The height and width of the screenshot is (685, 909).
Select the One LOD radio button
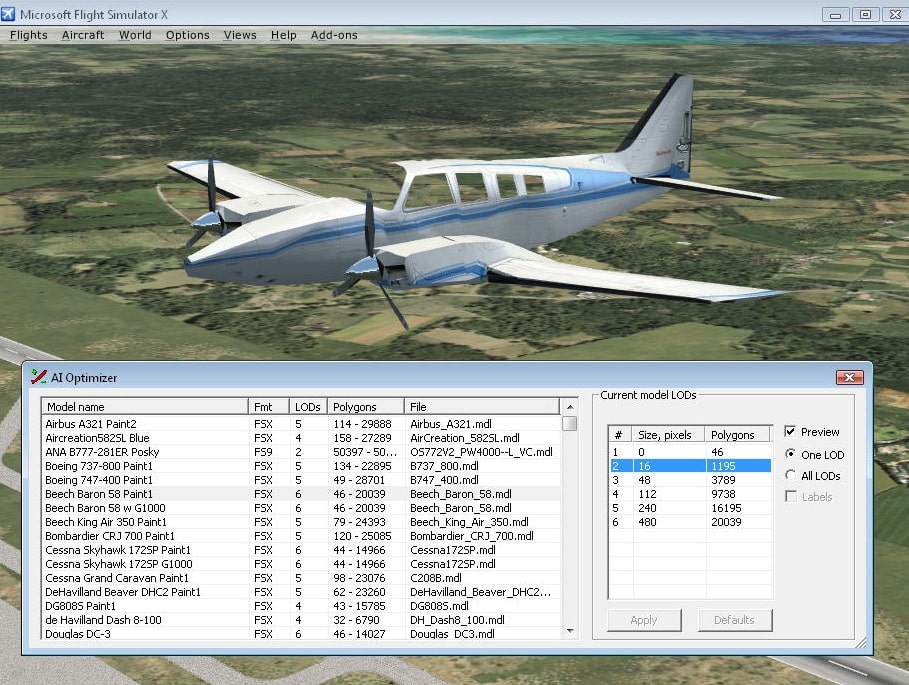pyautogui.click(x=791, y=455)
